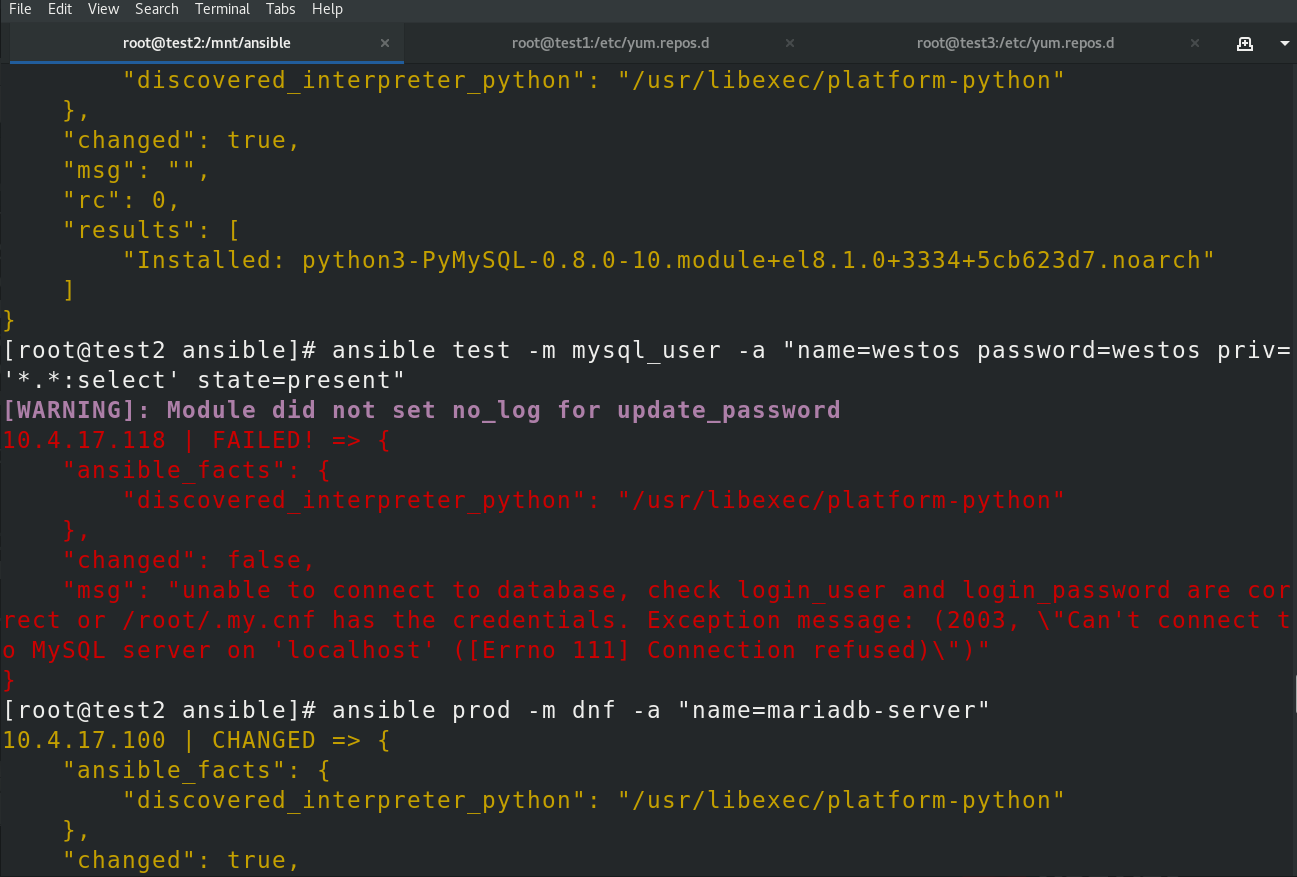Image resolution: width=1297 pixels, height=877 pixels.
Task: Open the Help menu
Action: click(327, 9)
